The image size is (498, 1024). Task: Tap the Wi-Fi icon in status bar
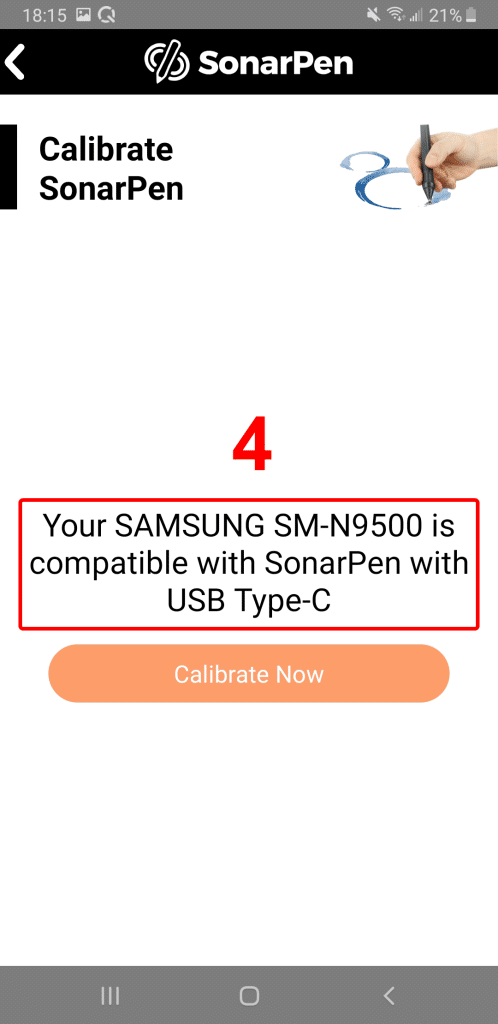coord(395,15)
